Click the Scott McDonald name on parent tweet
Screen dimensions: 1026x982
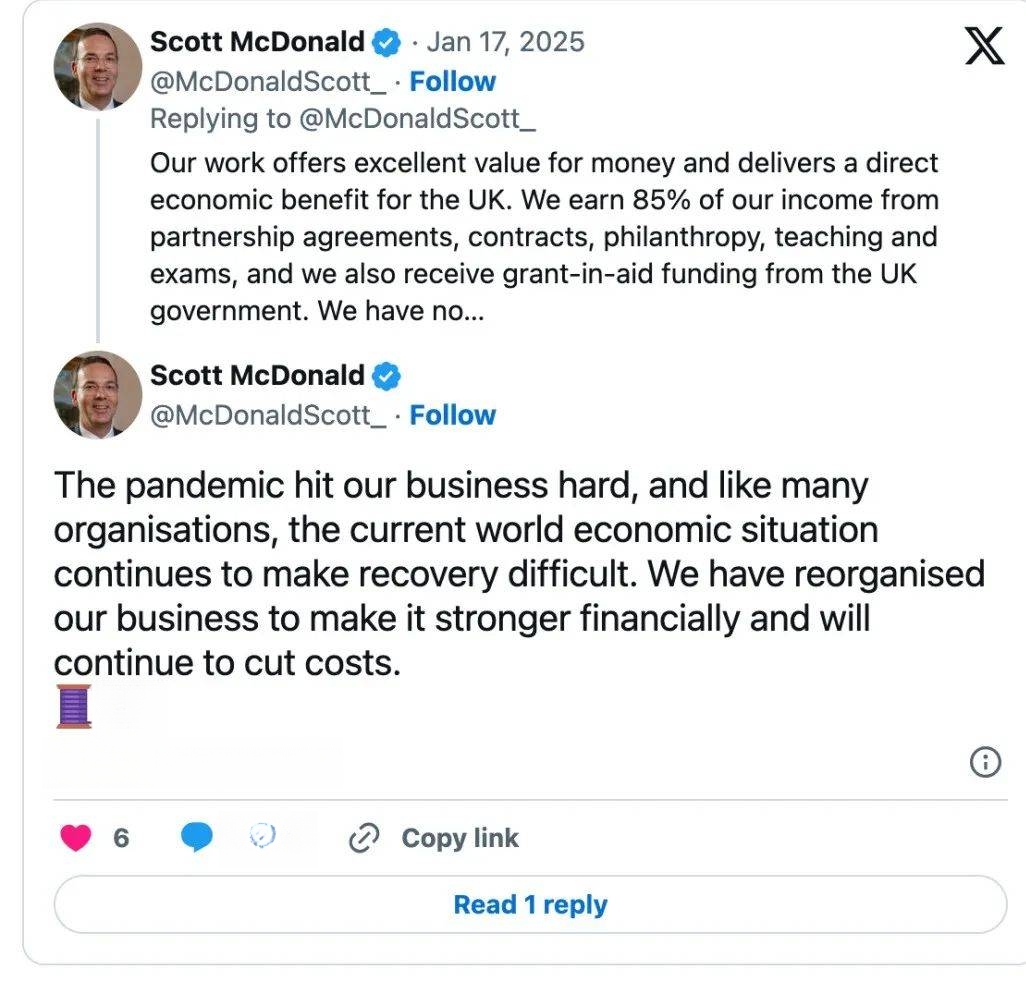pyautogui.click(x=257, y=42)
